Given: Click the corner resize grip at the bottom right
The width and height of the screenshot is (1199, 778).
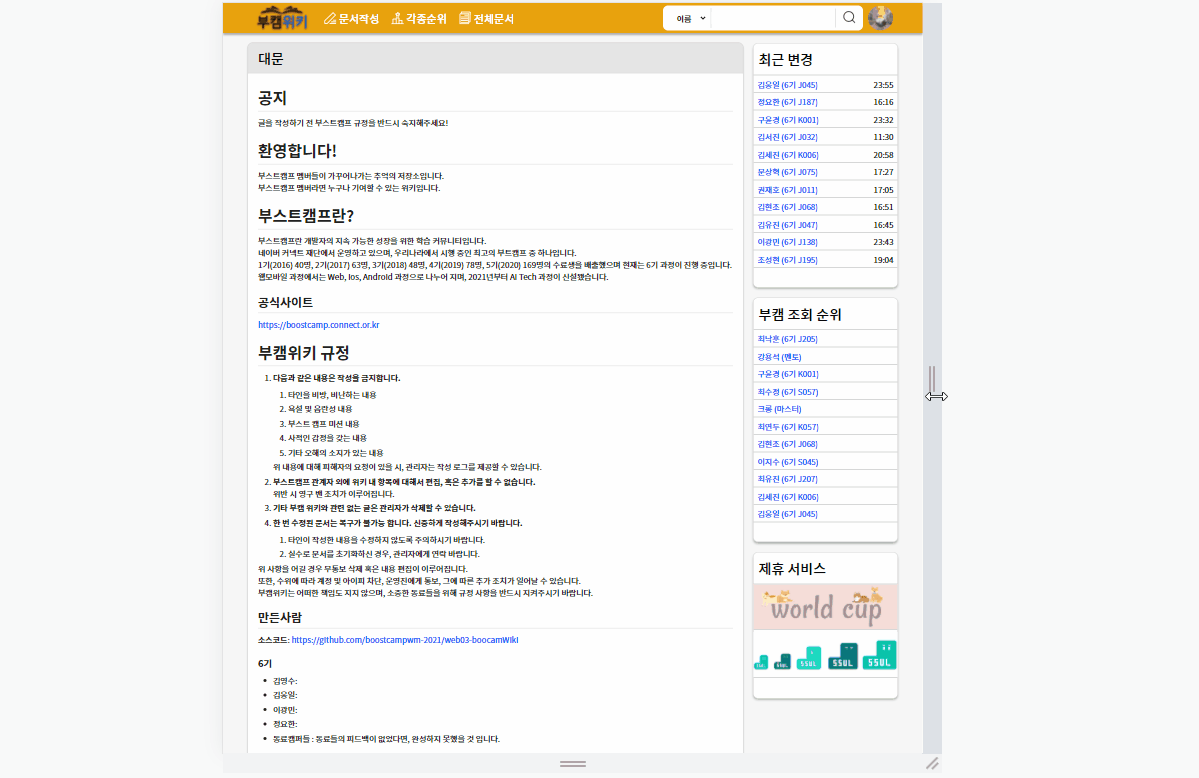Looking at the screenshot, I should pos(932,763).
